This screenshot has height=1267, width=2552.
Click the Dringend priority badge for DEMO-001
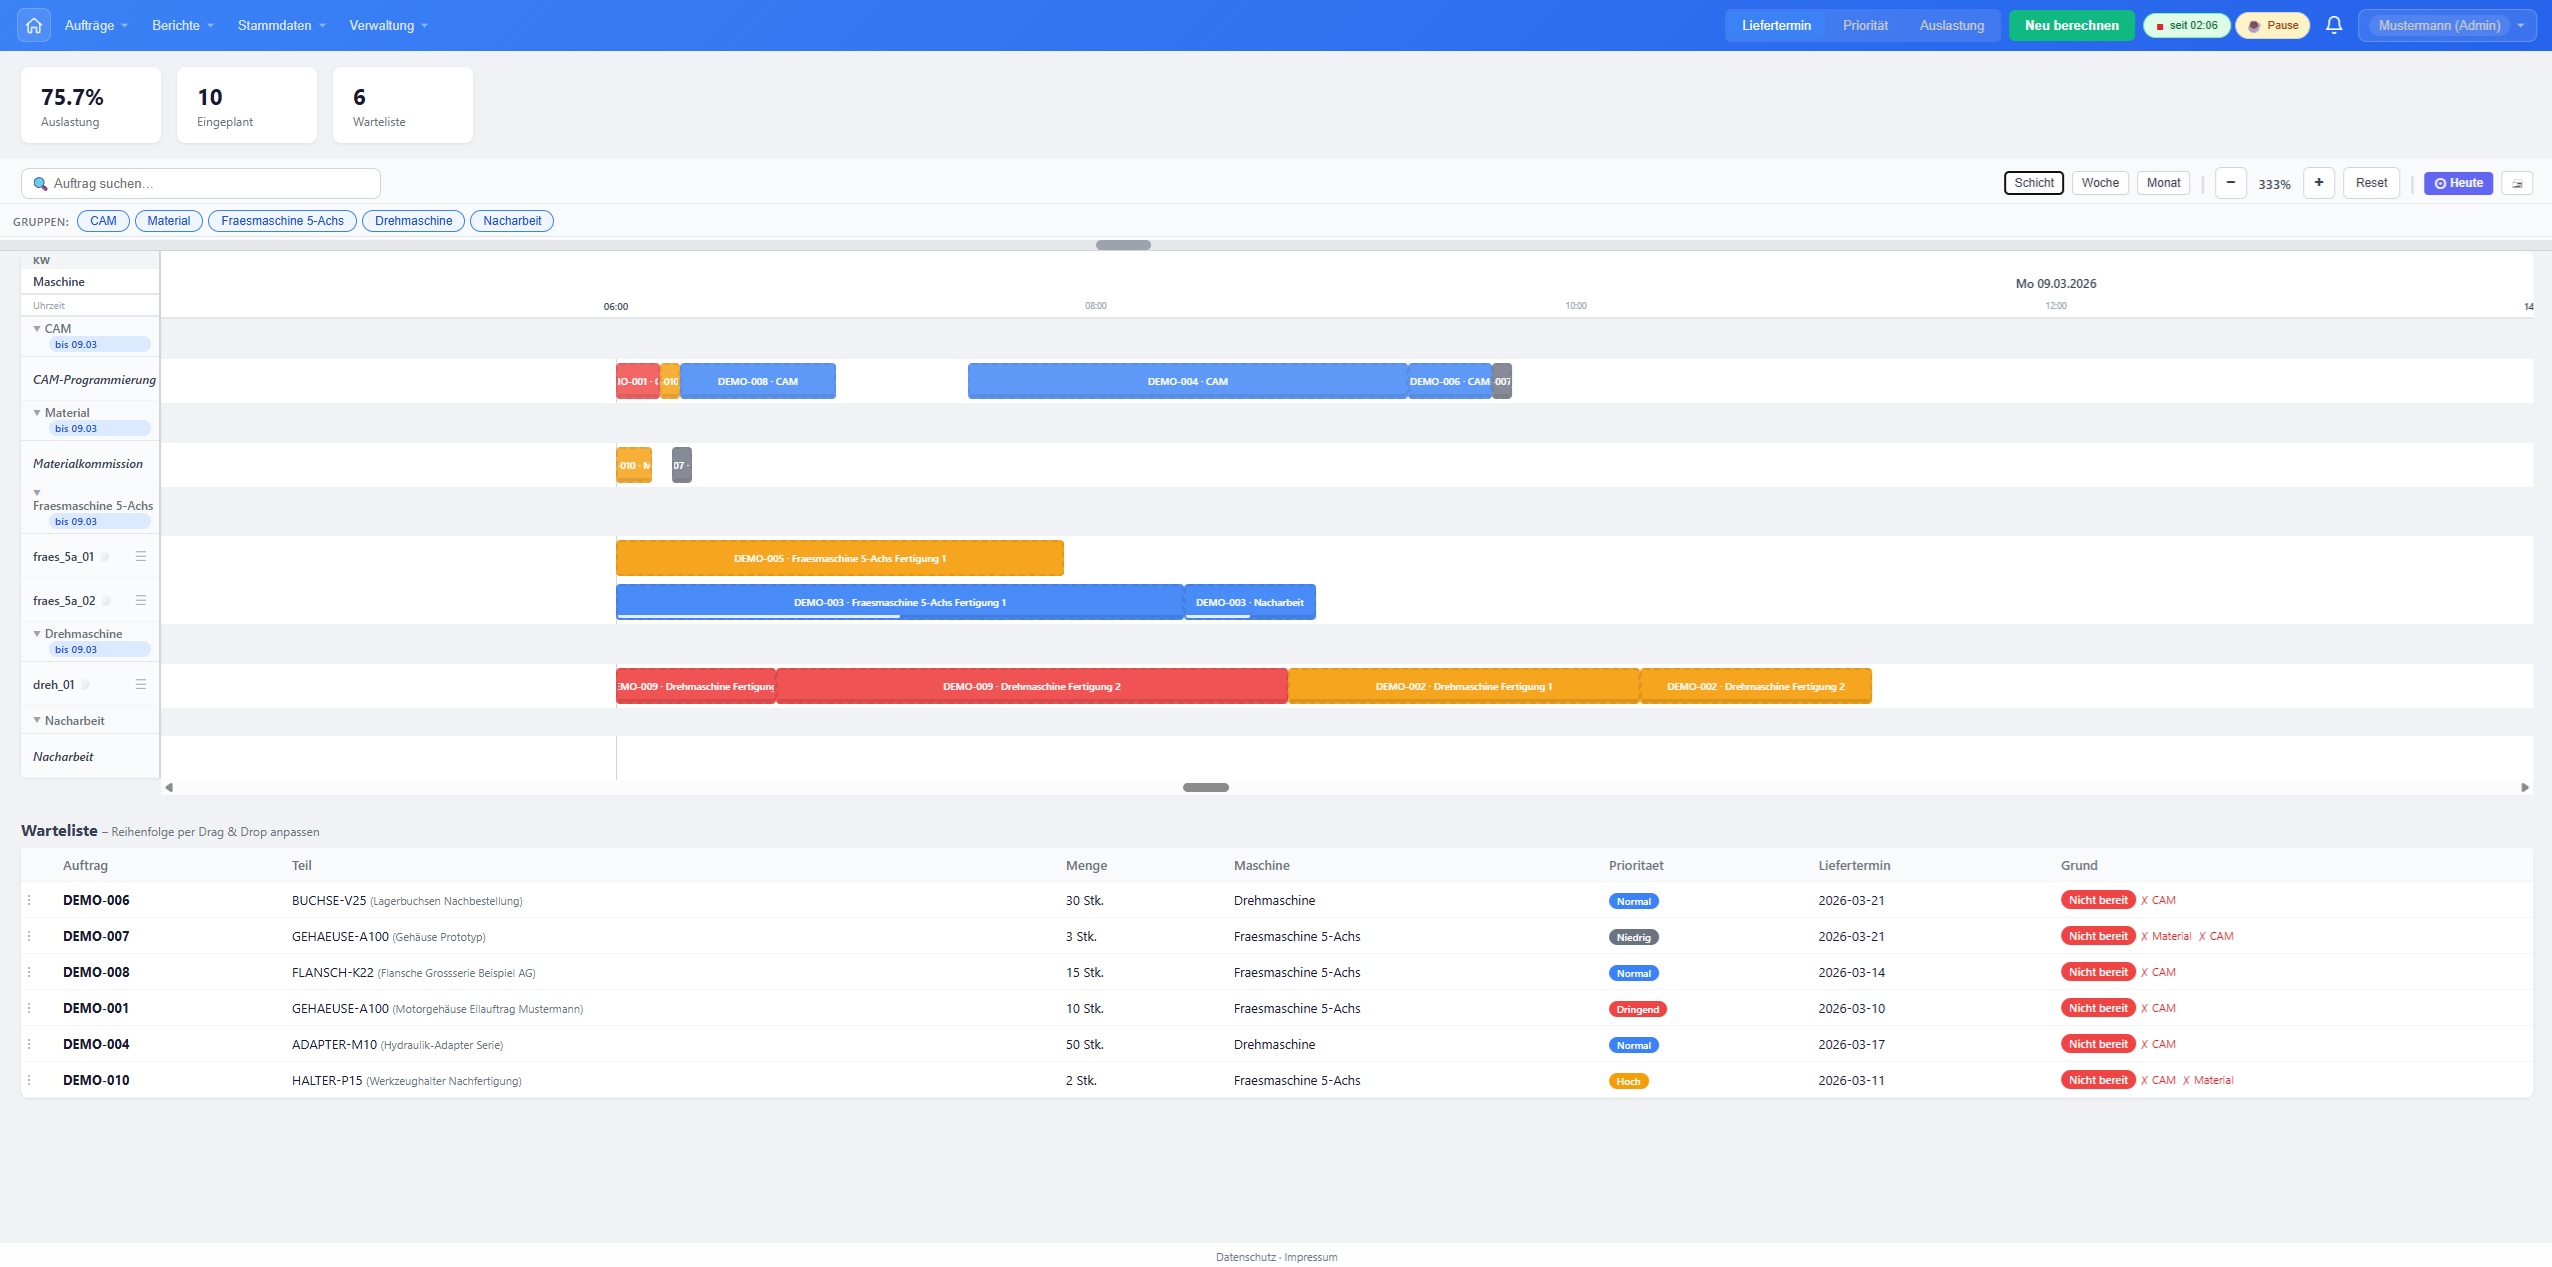[1638, 1009]
